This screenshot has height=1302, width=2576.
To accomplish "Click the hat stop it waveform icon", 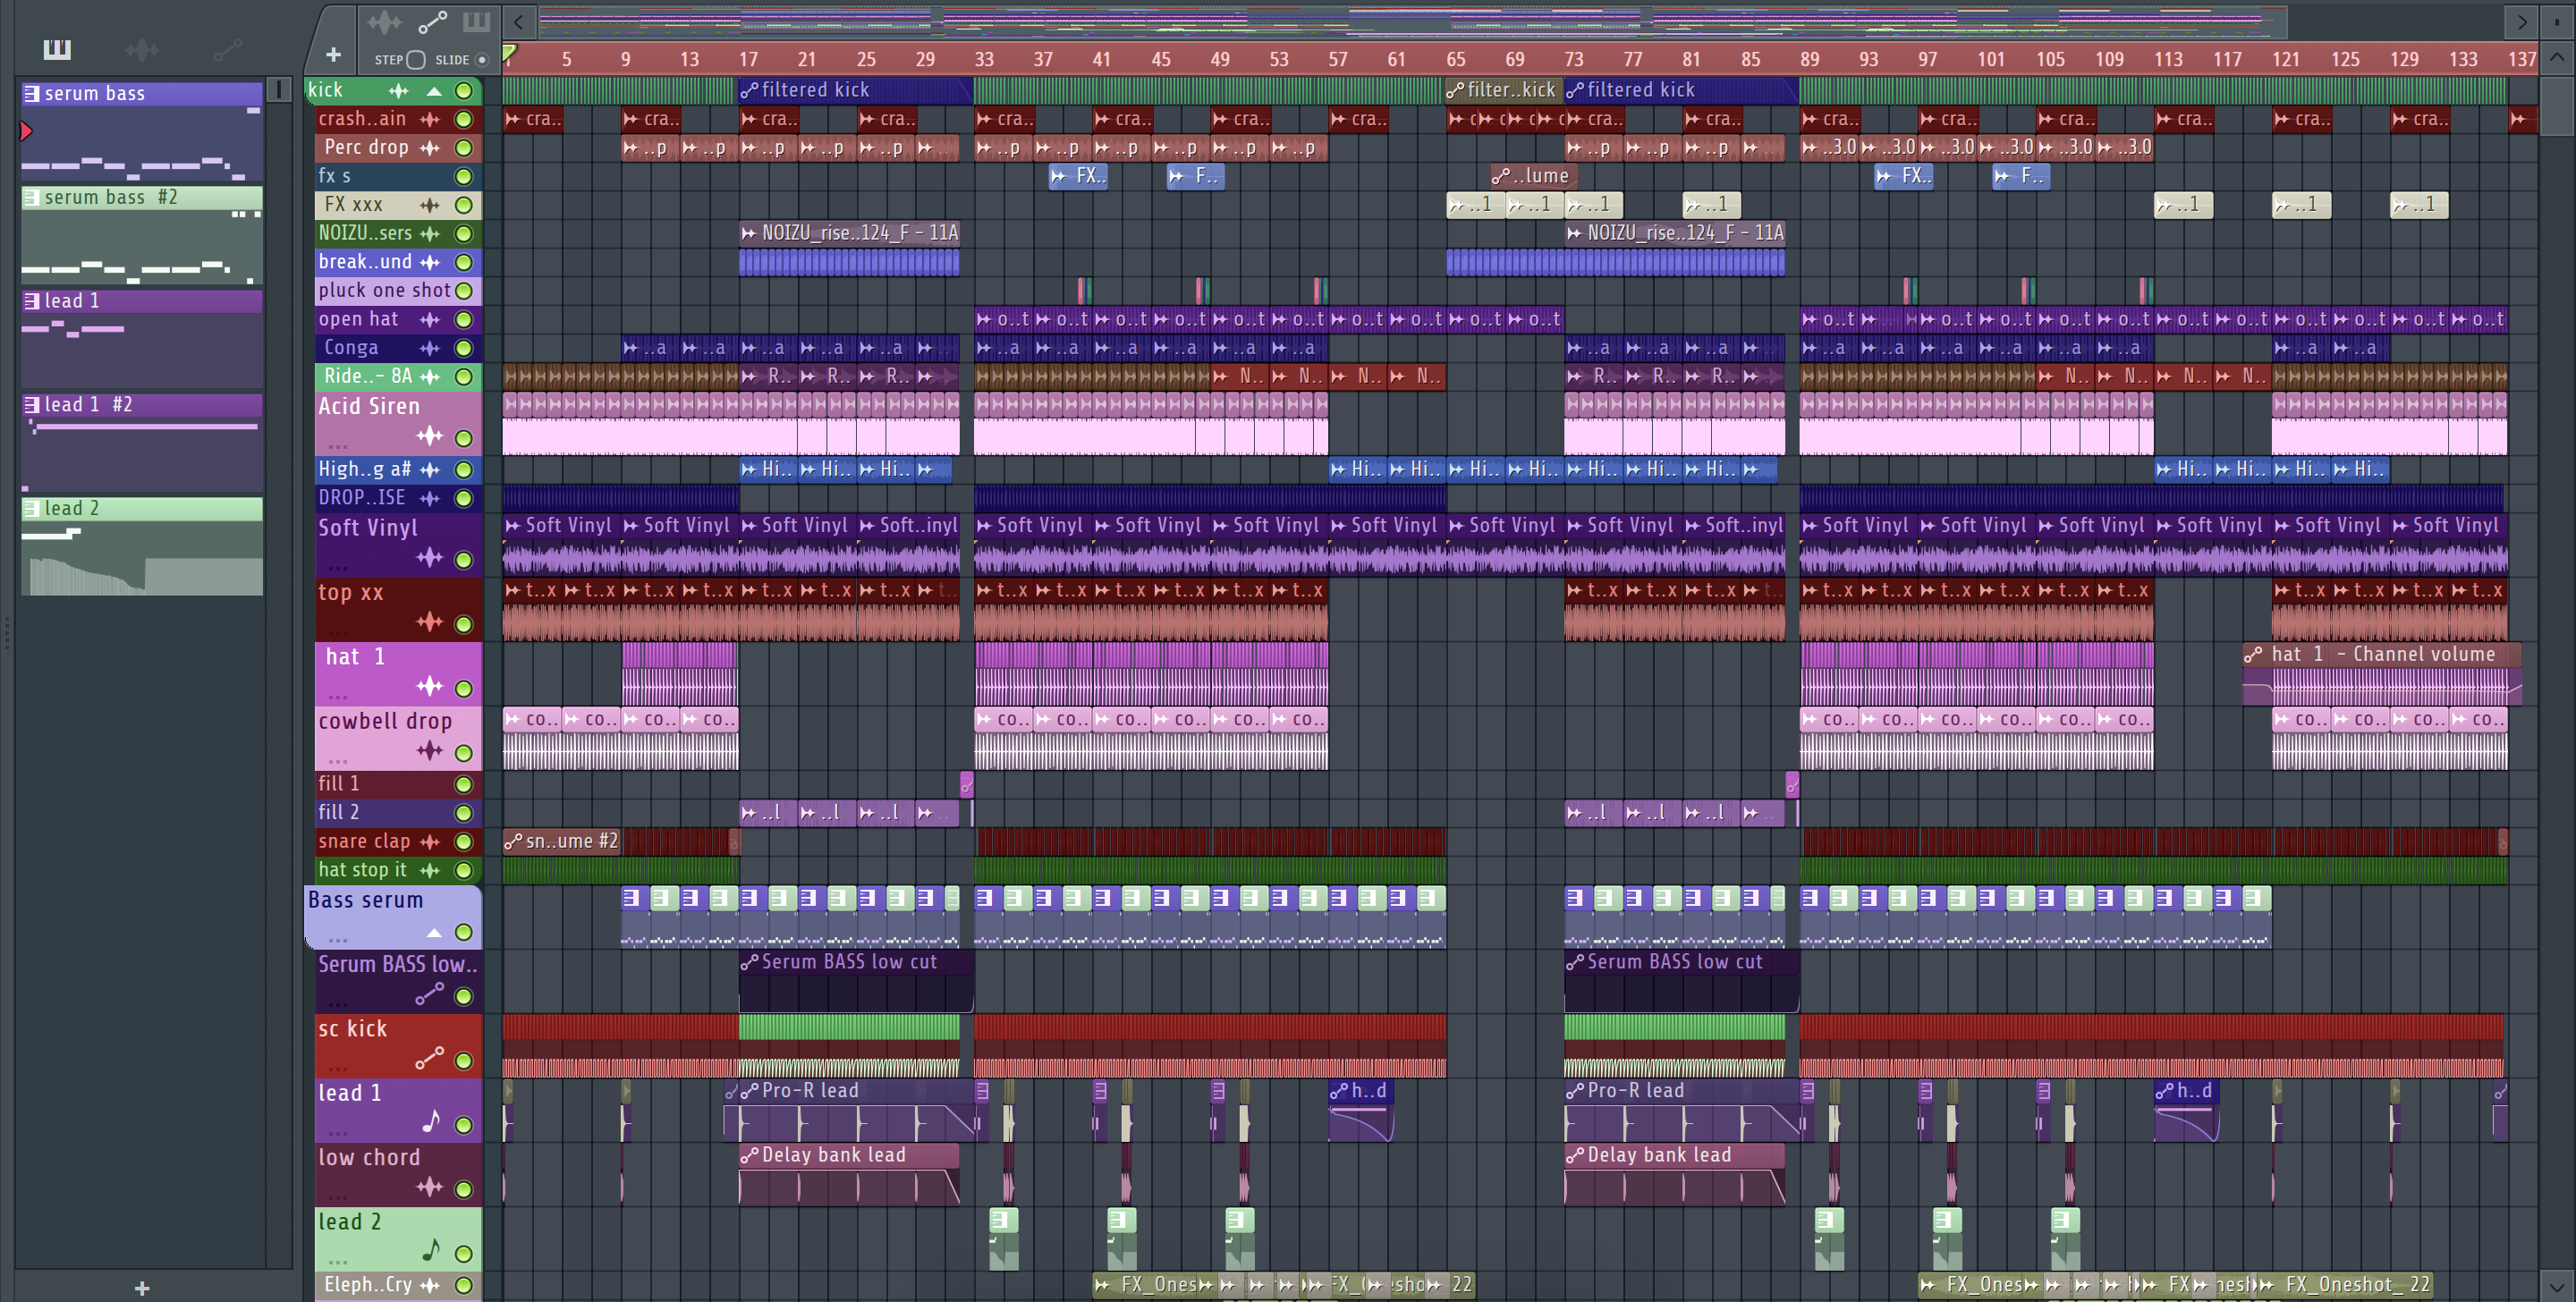I will click(430, 871).
